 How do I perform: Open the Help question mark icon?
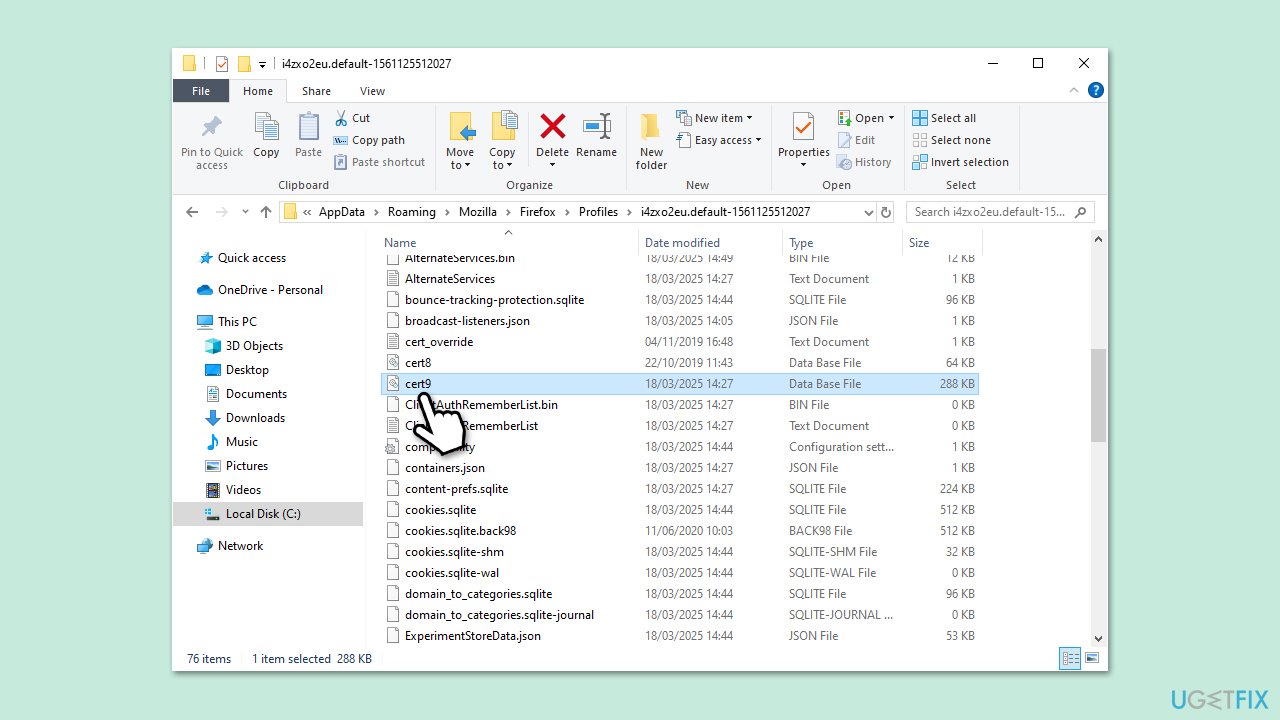pyautogui.click(x=1095, y=91)
